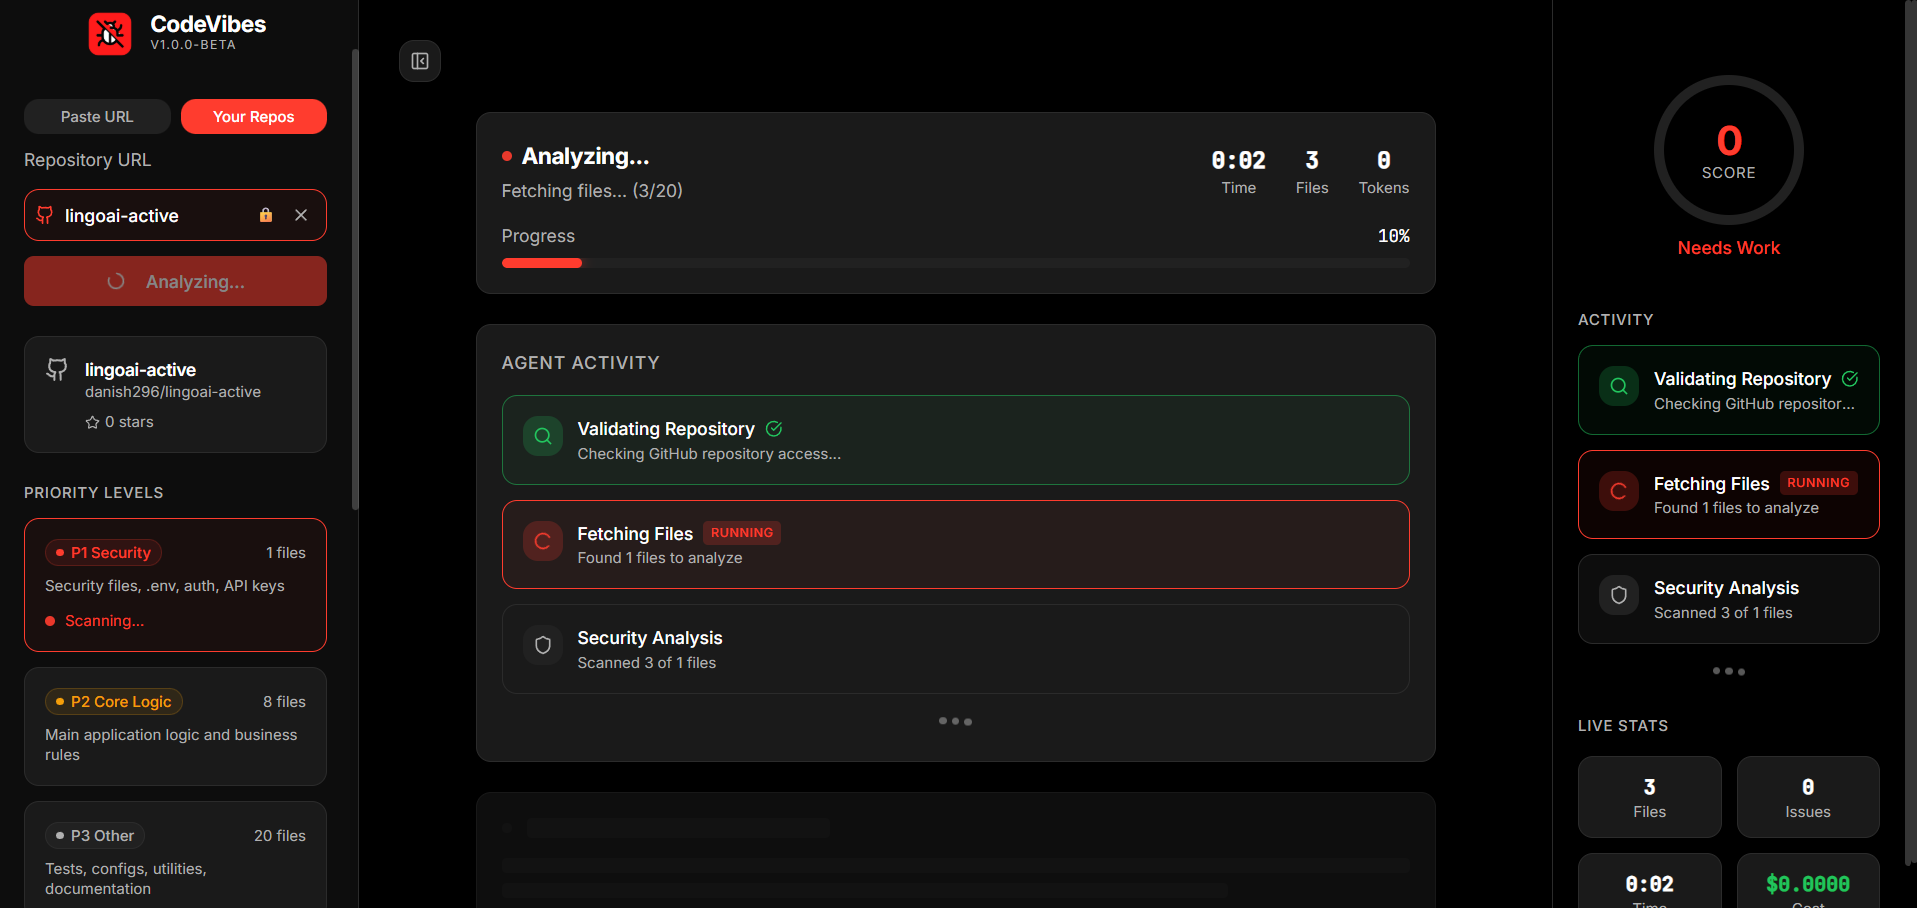Image resolution: width=1917 pixels, height=908 pixels.
Task: Select the P1 Security priority card
Action: pyautogui.click(x=175, y=585)
